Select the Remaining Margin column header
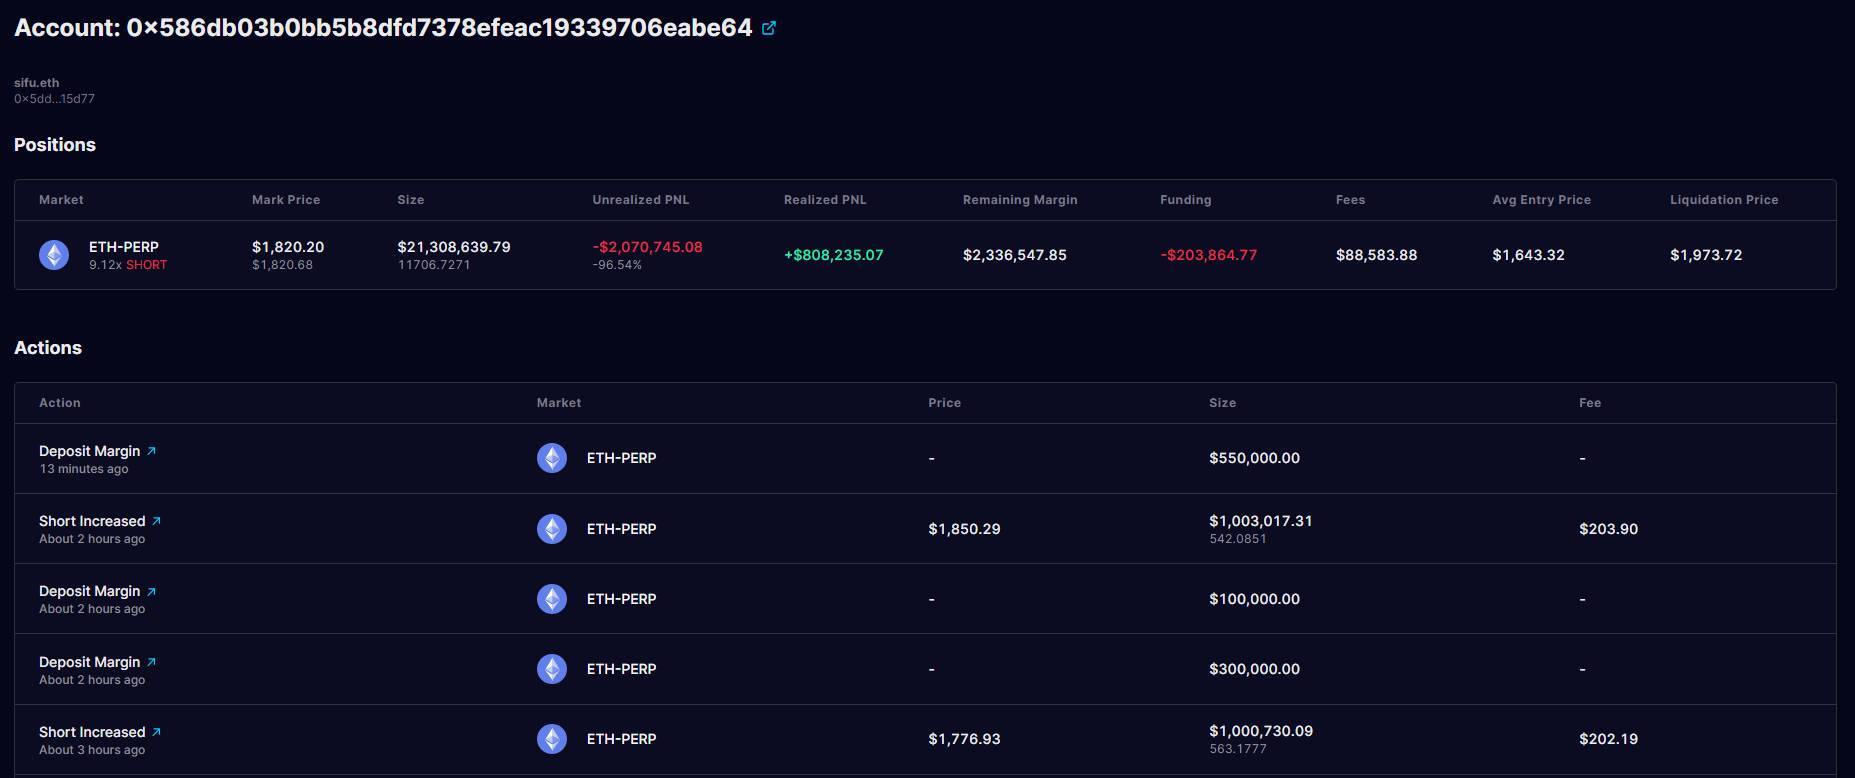The width and height of the screenshot is (1855, 778). coord(1020,200)
